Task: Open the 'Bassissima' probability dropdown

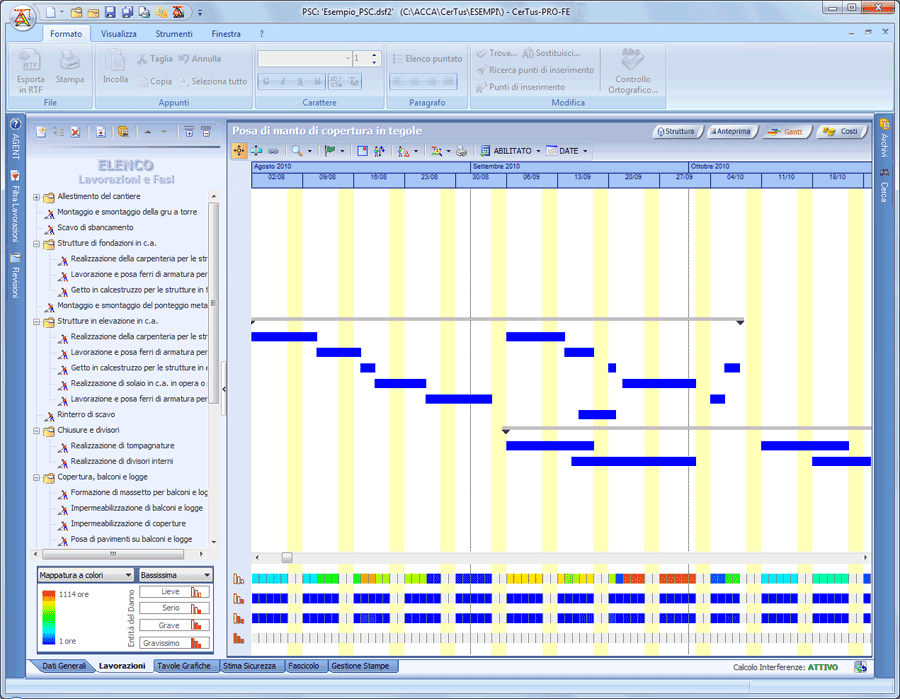Action: click(x=176, y=575)
